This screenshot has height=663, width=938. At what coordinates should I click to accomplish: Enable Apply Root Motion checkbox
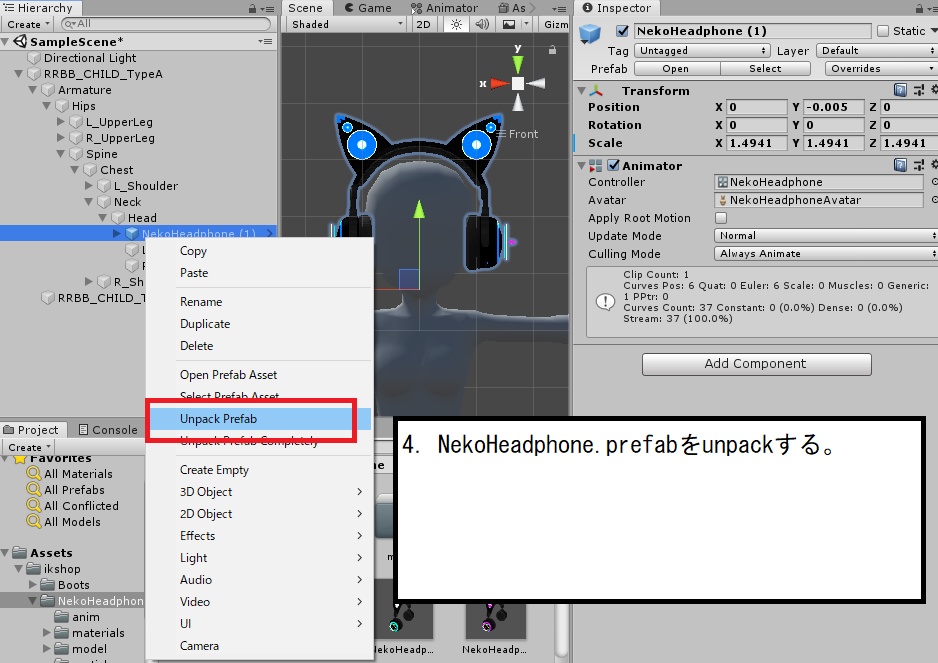(721, 218)
